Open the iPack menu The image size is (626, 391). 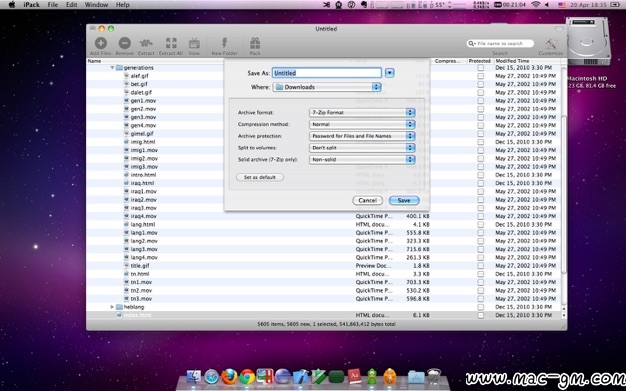(31, 5)
